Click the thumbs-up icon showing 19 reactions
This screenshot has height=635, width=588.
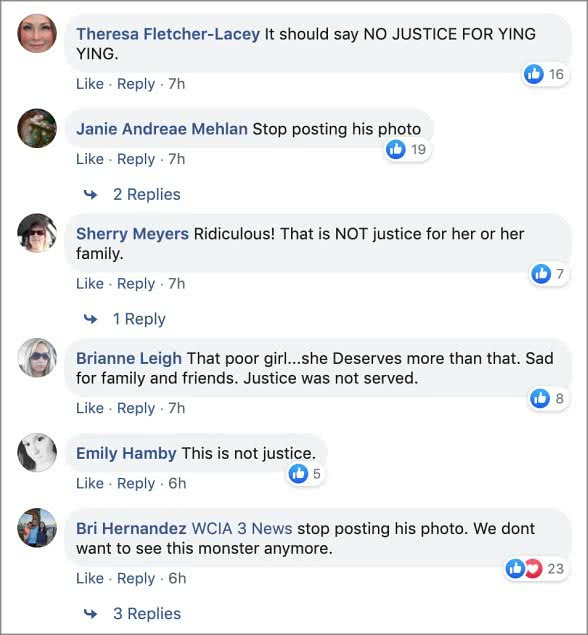396,149
